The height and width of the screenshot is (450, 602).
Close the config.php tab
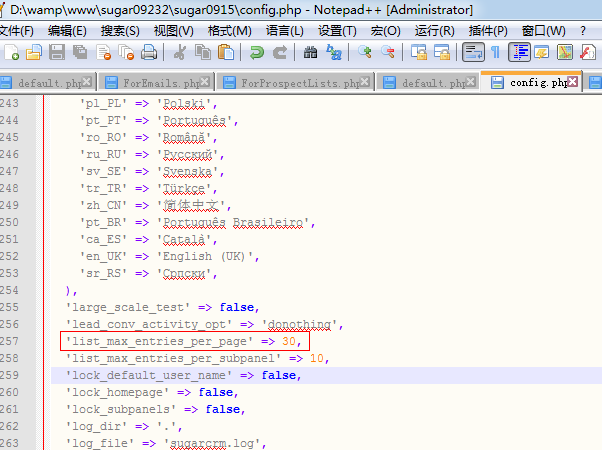(572, 81)
